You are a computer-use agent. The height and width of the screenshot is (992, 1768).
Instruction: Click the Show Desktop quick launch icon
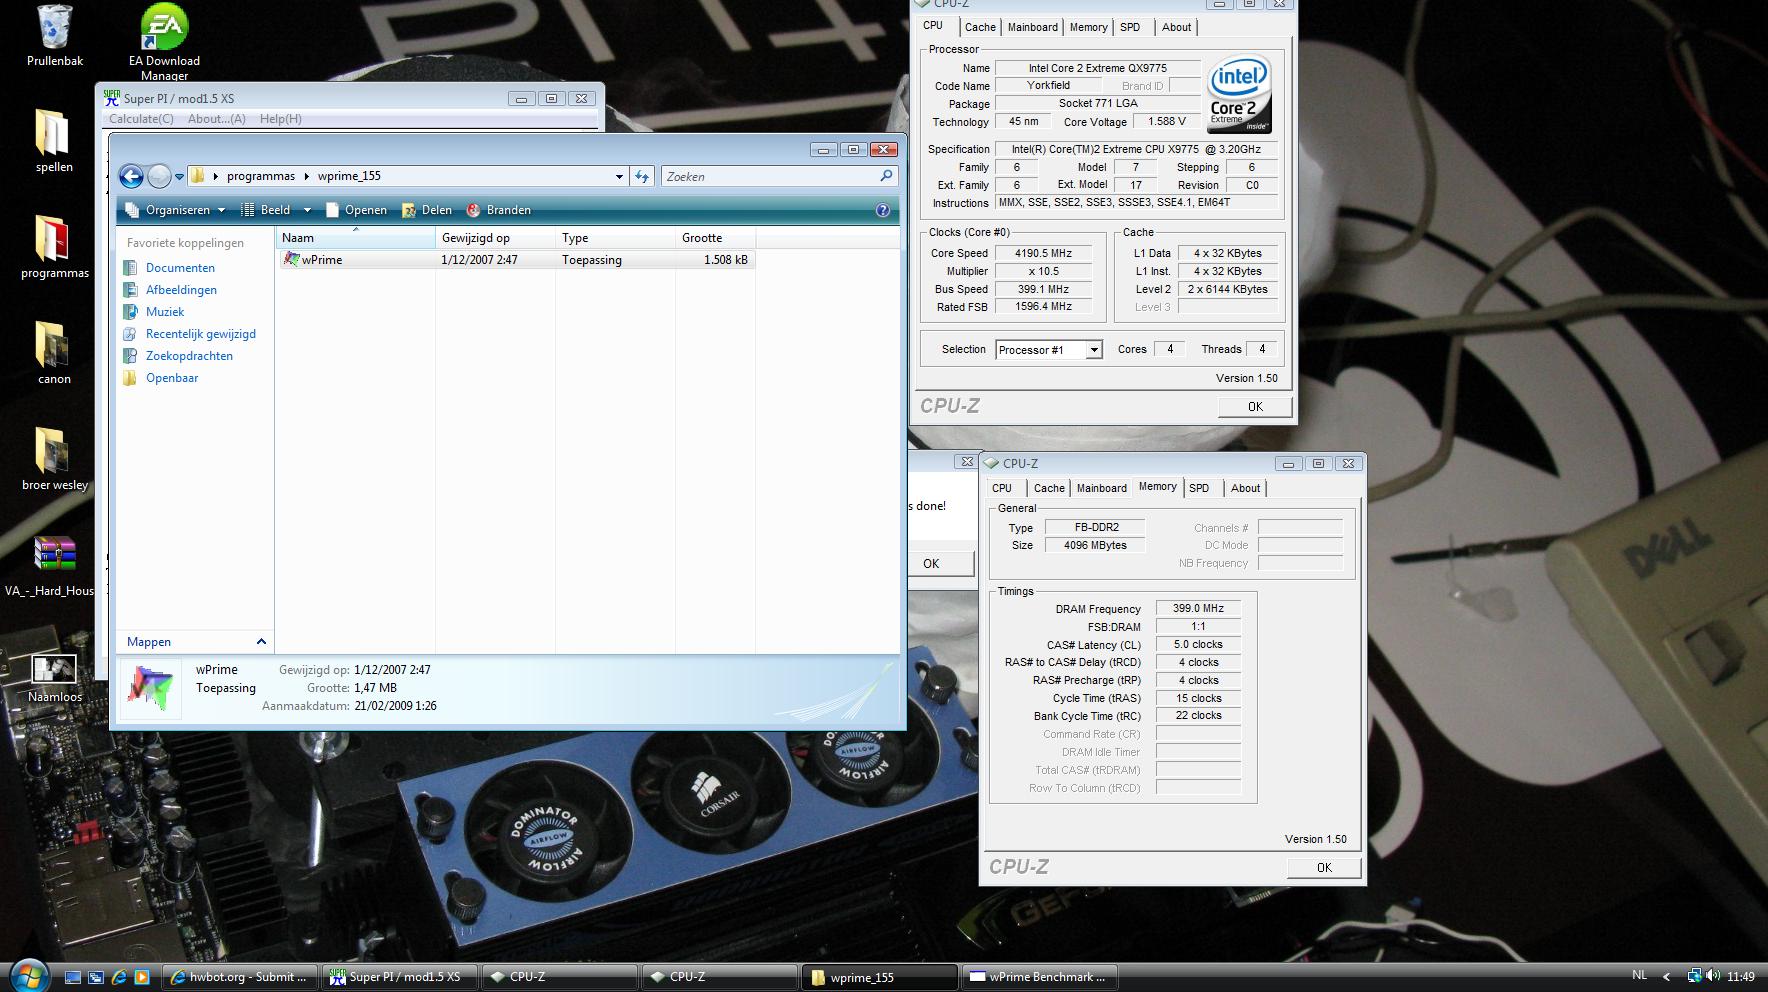click(73, 977)
